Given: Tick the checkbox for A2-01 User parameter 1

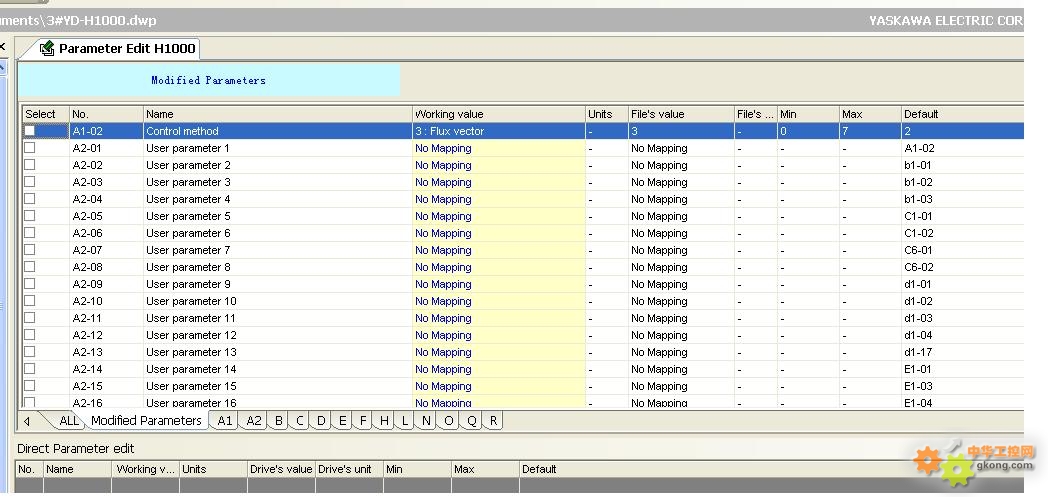Looking at the screenshot, I should (x=29, y=148).
